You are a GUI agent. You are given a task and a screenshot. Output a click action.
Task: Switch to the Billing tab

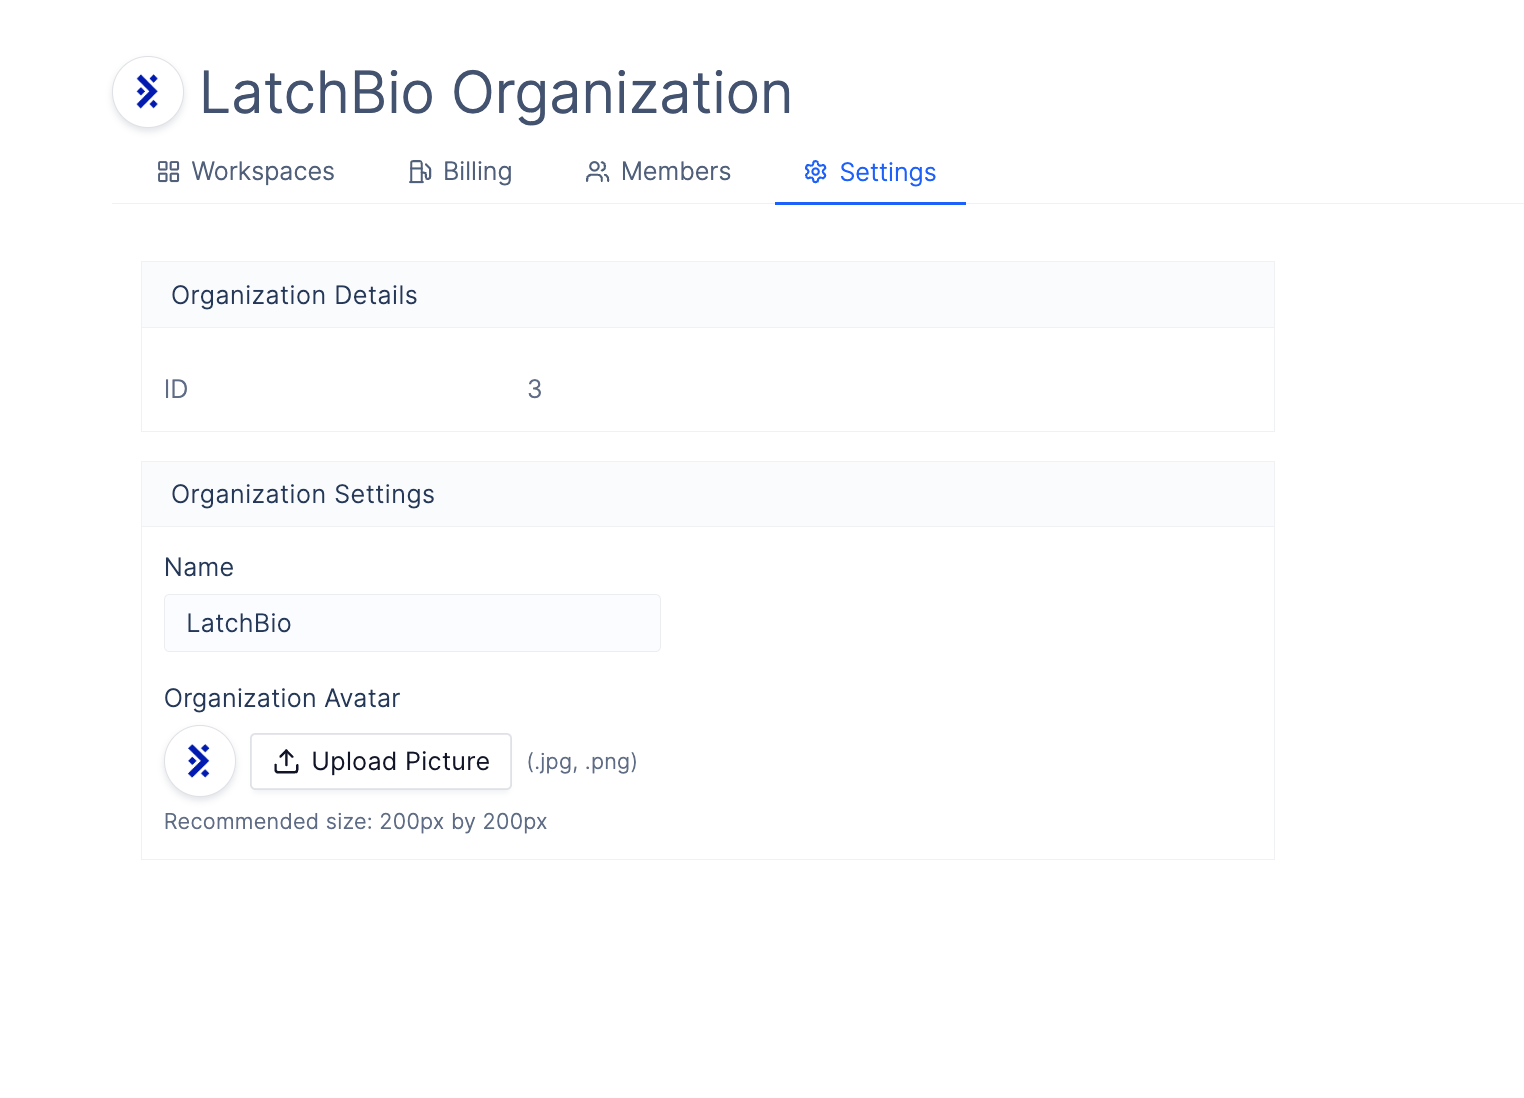(460, 172)
